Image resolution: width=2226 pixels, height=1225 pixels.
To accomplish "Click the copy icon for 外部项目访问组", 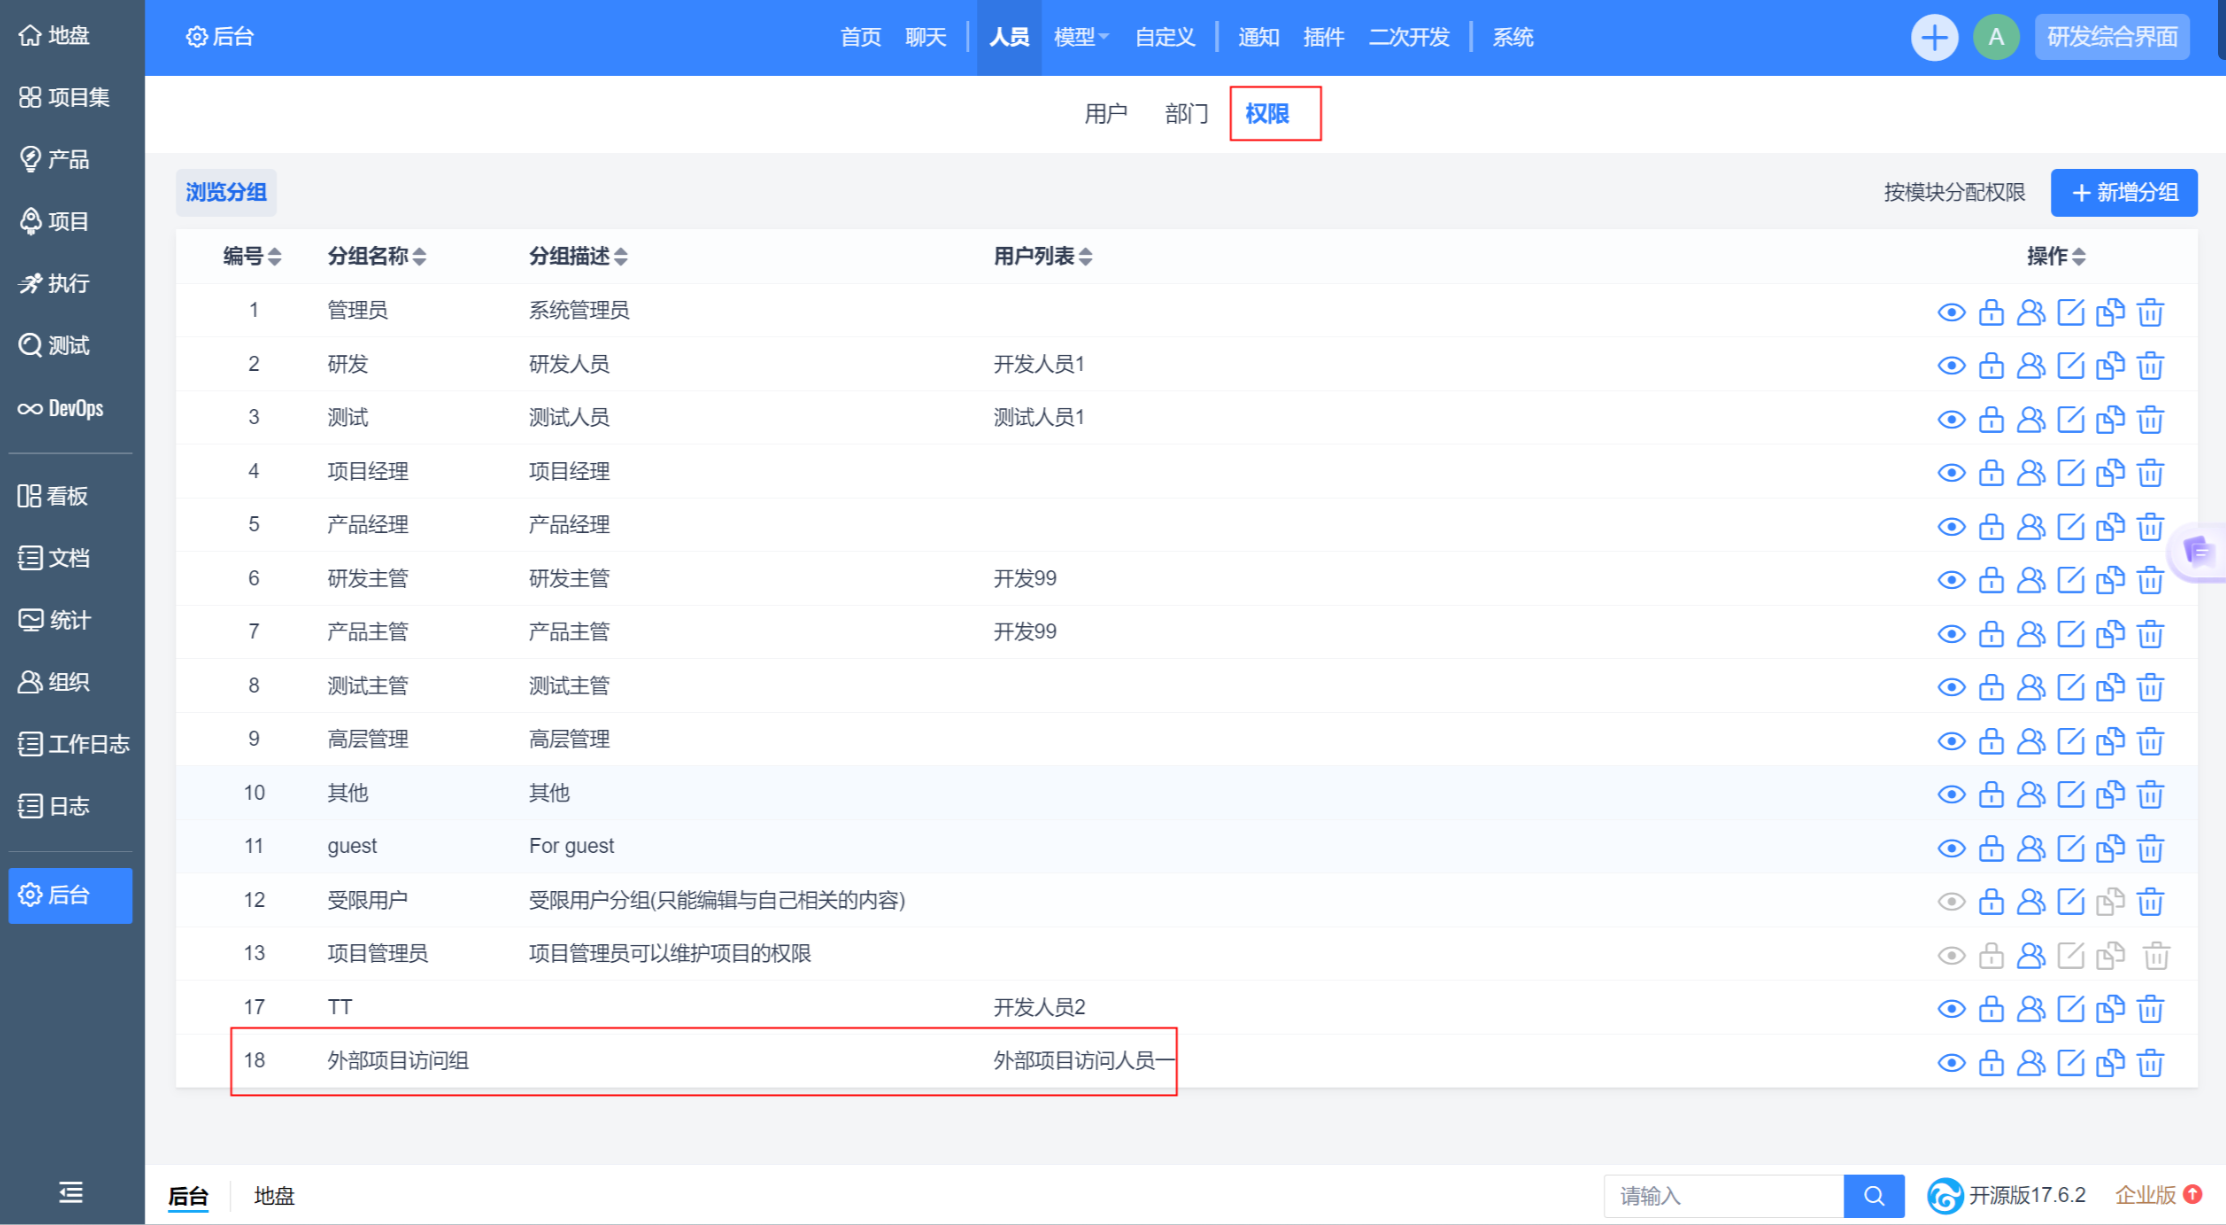I will click(x=2110, y=1062).
